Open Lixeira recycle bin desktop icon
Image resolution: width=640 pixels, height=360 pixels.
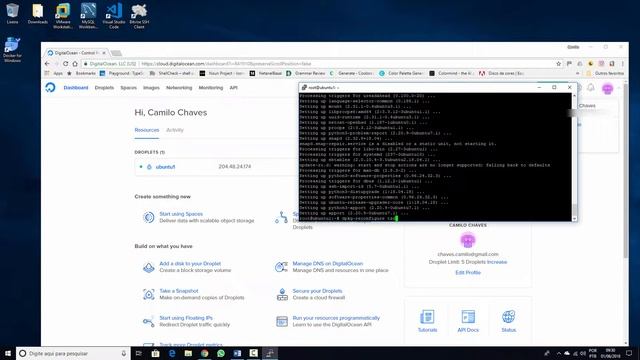pyautogui.click(x=12, y=13)
